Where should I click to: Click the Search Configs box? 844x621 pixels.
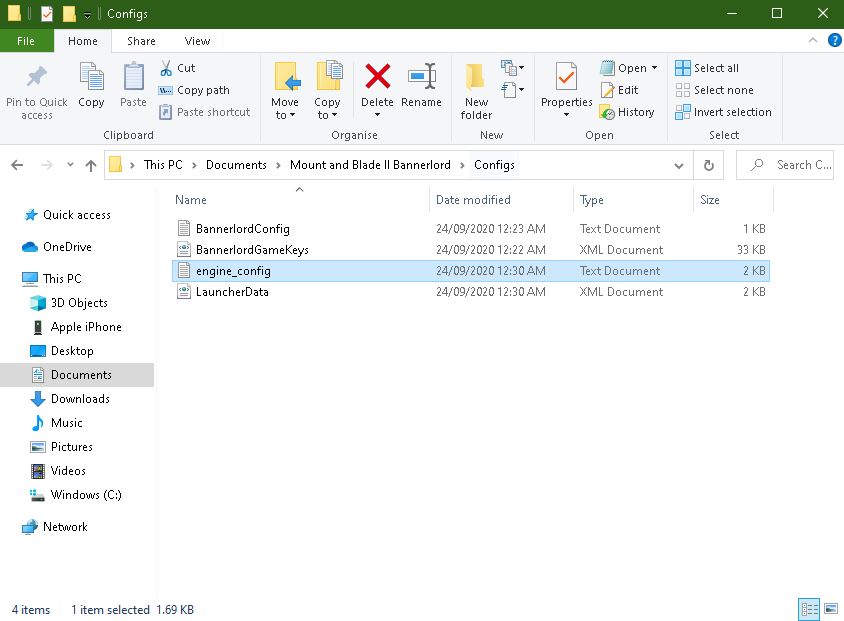pos(785,165)
